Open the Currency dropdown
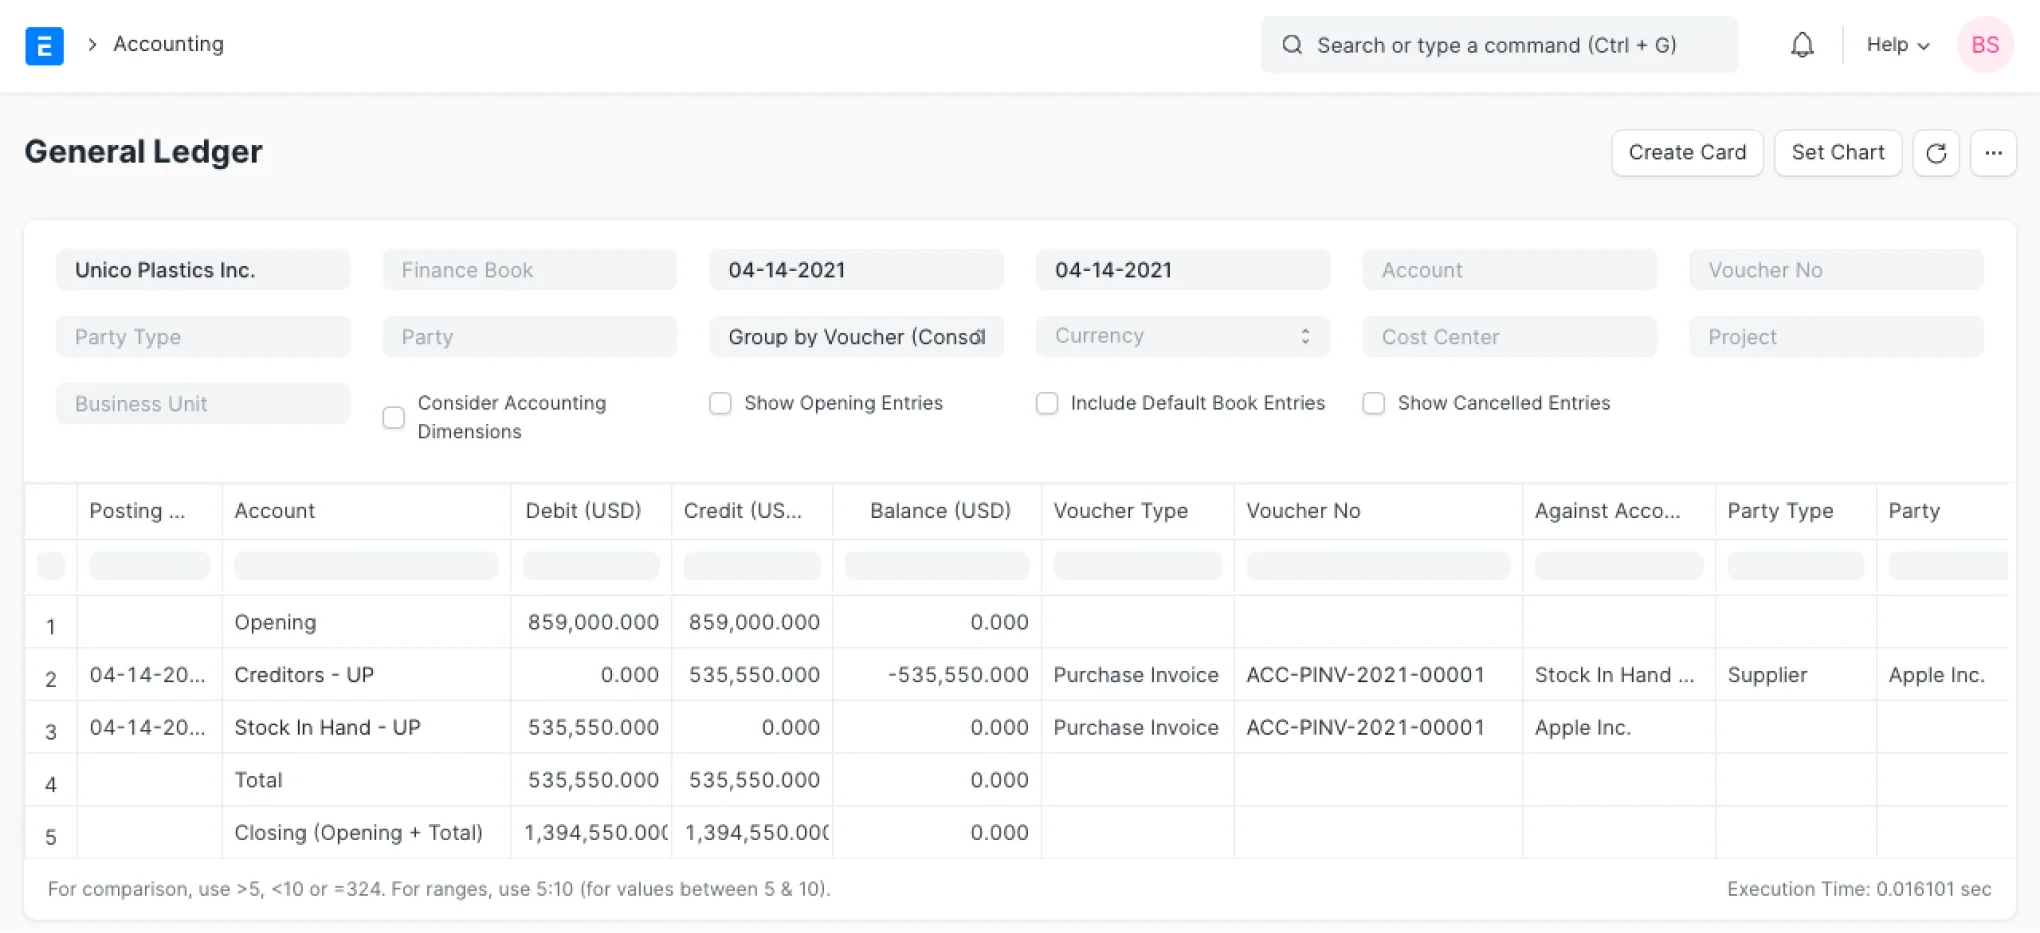Viewport: 2040px width, 933px height. click(x=1182, y=336)
